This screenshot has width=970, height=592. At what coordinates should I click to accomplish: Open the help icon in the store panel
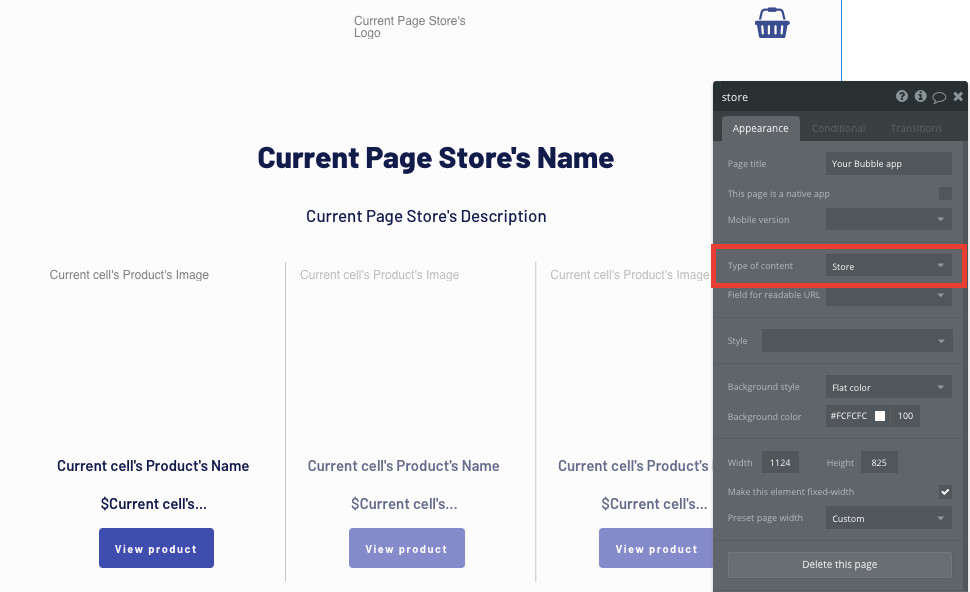click(x=902, y=96)
